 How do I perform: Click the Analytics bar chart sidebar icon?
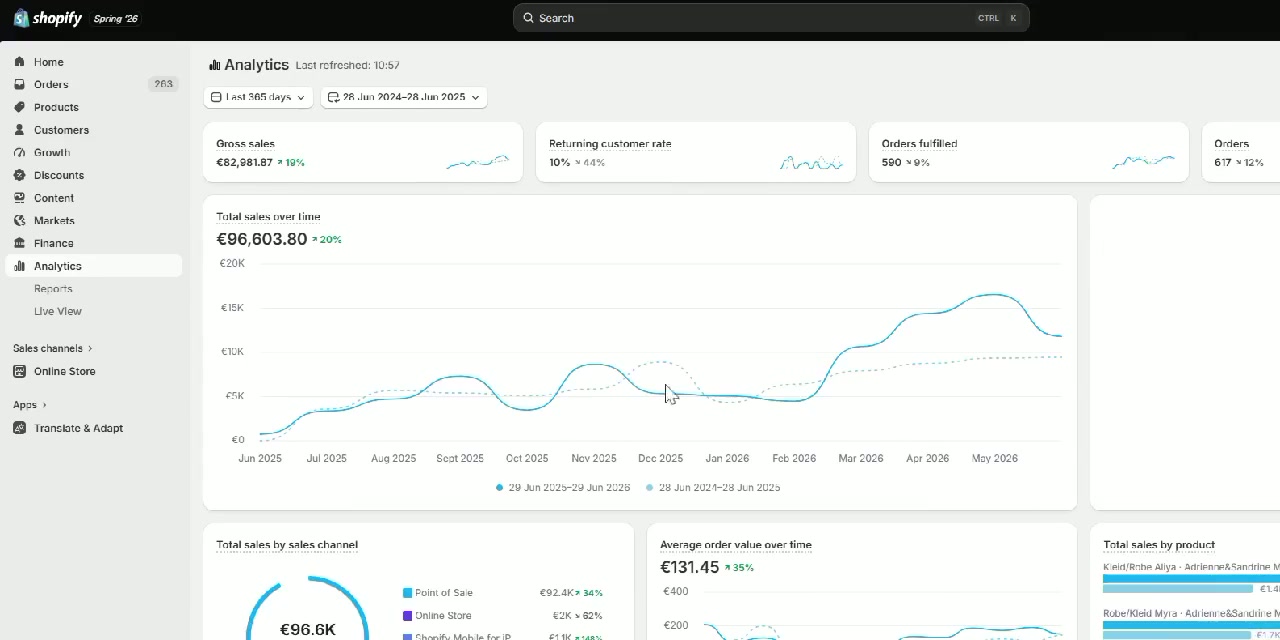[x=19, y=266]
